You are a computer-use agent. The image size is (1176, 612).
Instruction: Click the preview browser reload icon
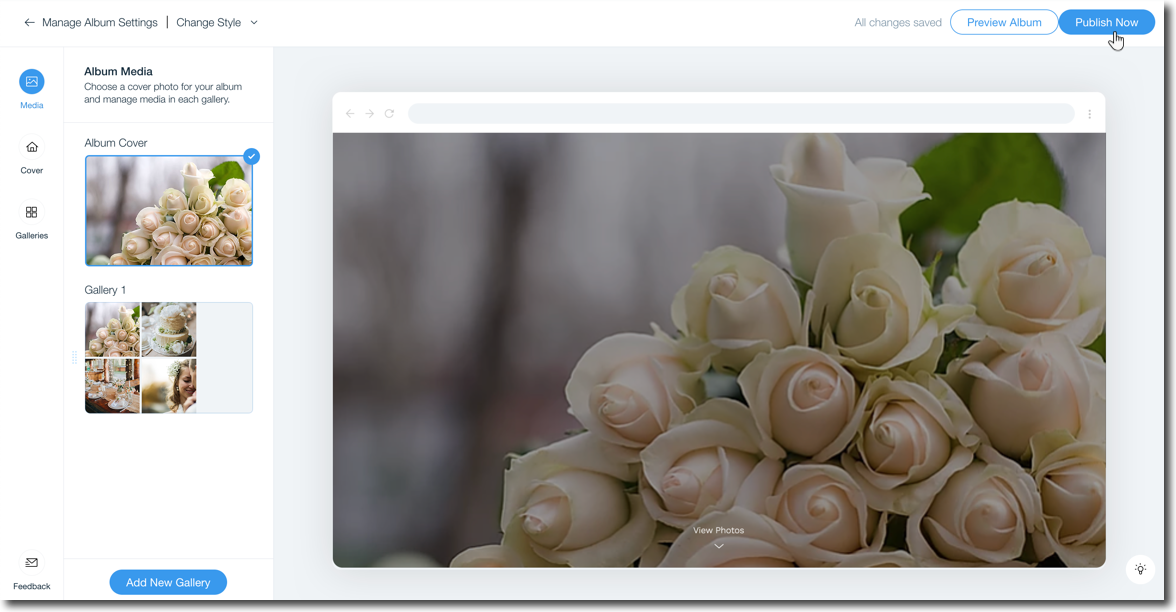click(389, 114)
